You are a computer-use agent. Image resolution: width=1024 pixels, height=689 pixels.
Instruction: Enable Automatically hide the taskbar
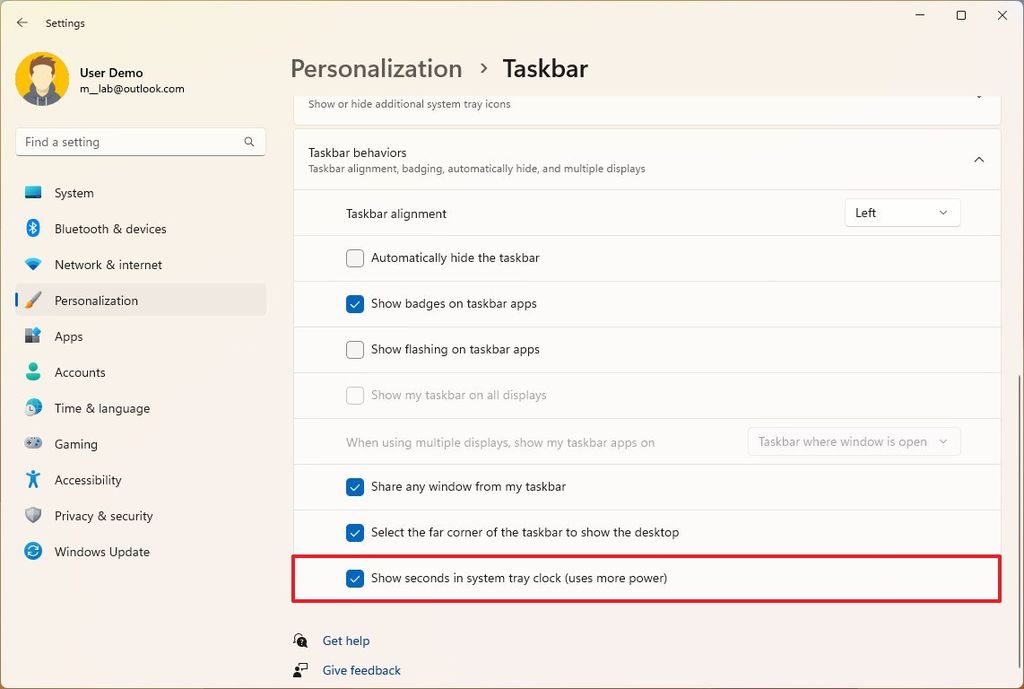(x=355, y=258)
